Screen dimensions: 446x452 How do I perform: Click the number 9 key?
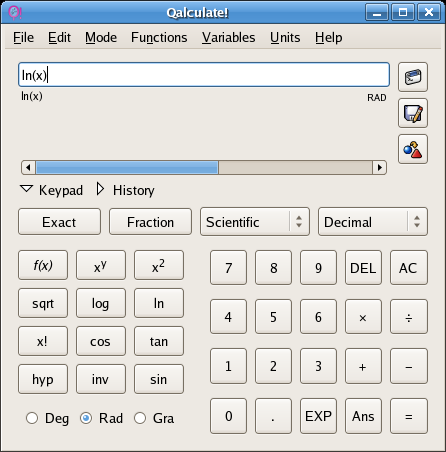click(x=318, y=268)
